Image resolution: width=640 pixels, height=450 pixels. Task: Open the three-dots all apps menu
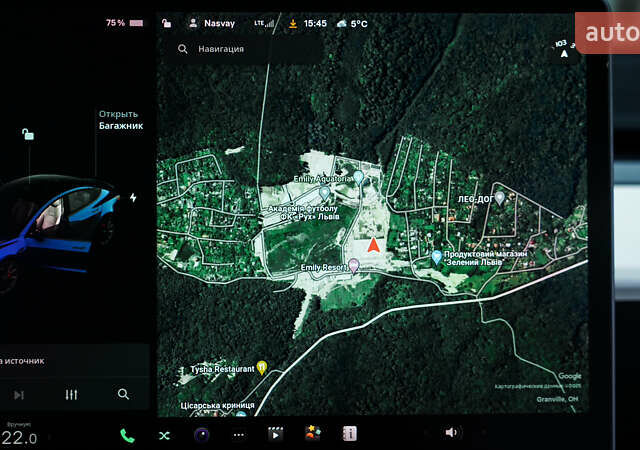click(x=239, y=435)
